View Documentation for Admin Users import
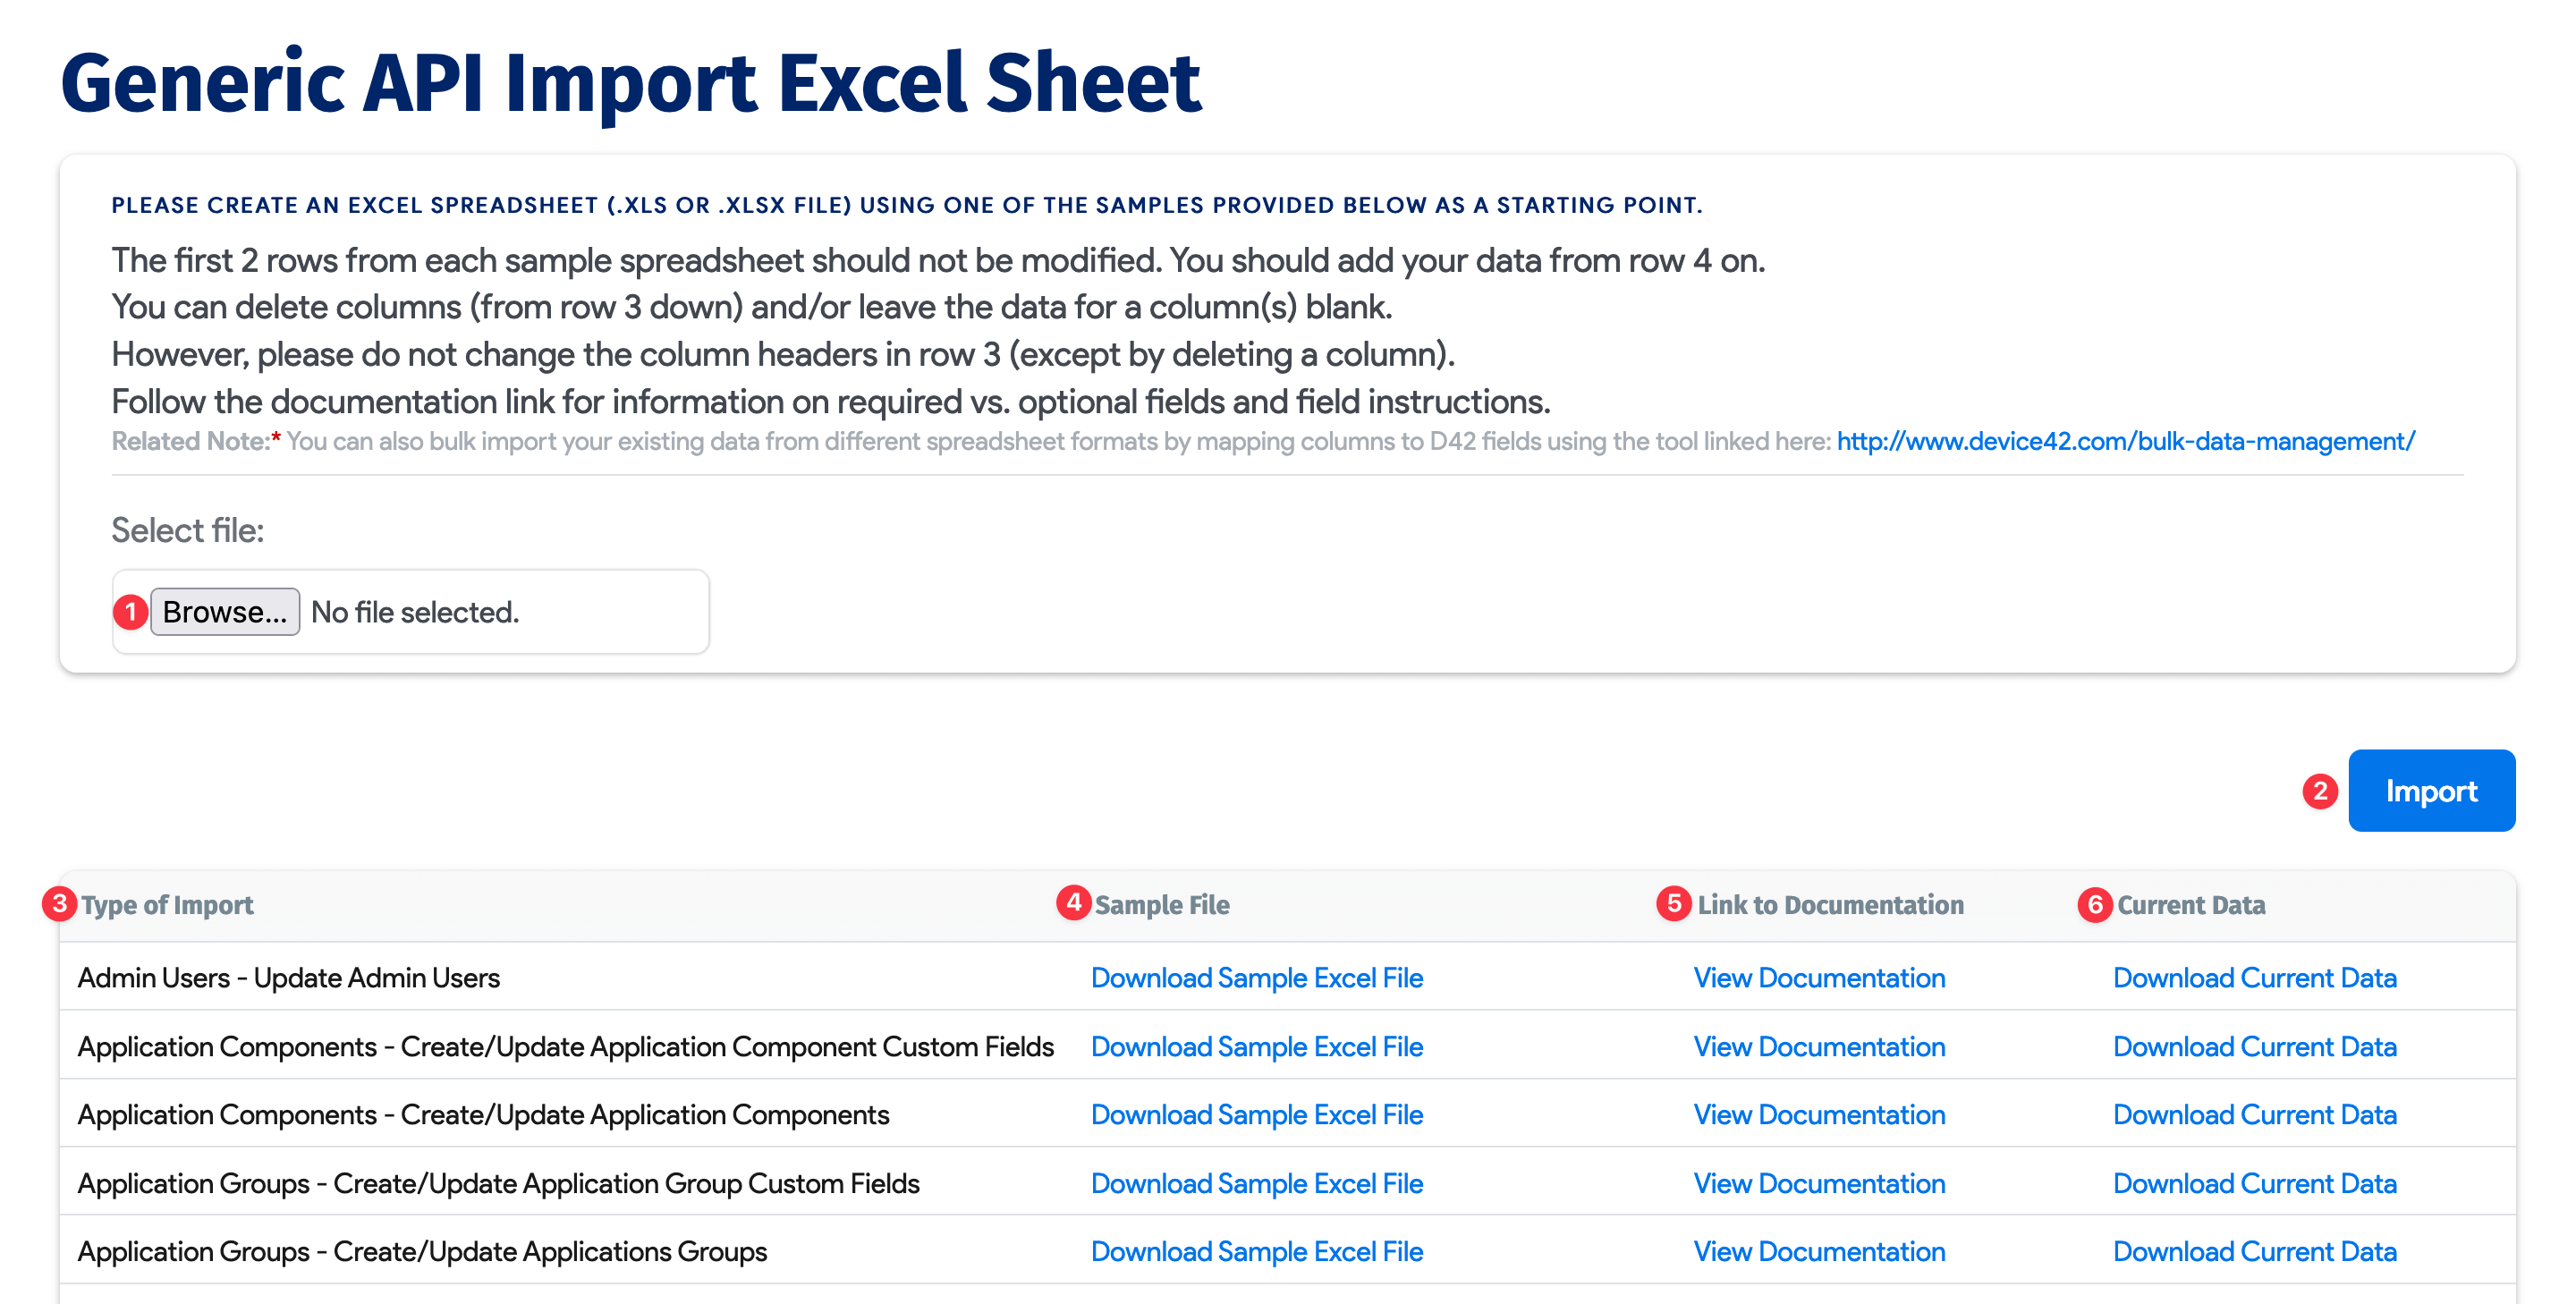 point(1818,978)
